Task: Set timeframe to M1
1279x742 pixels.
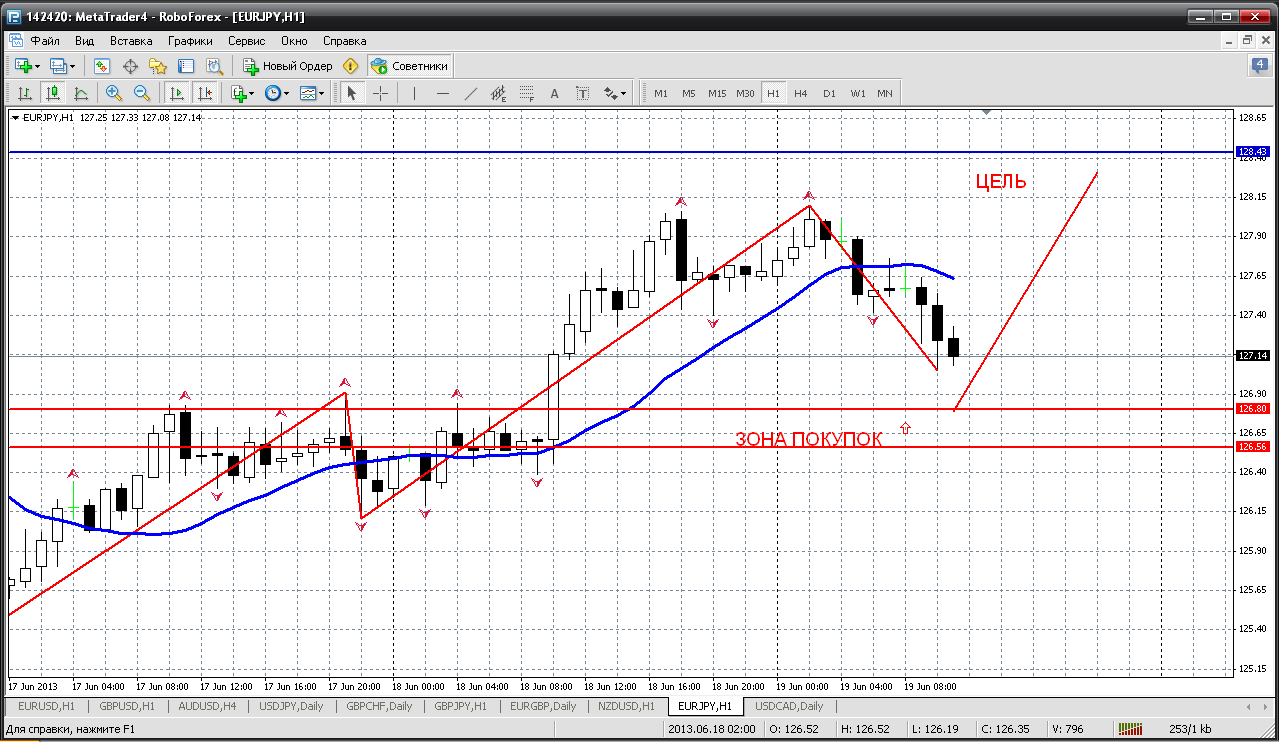Action: [x=661, y=93]
